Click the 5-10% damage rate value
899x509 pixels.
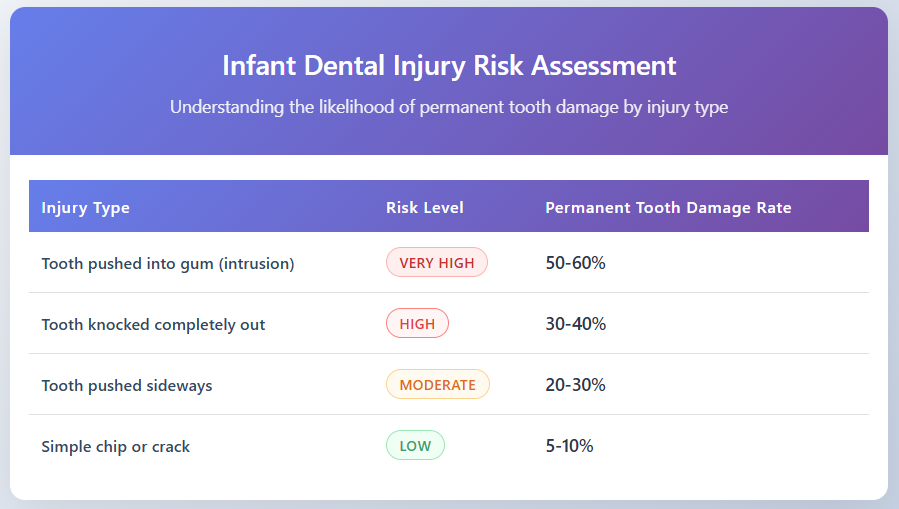pos(570,446)
